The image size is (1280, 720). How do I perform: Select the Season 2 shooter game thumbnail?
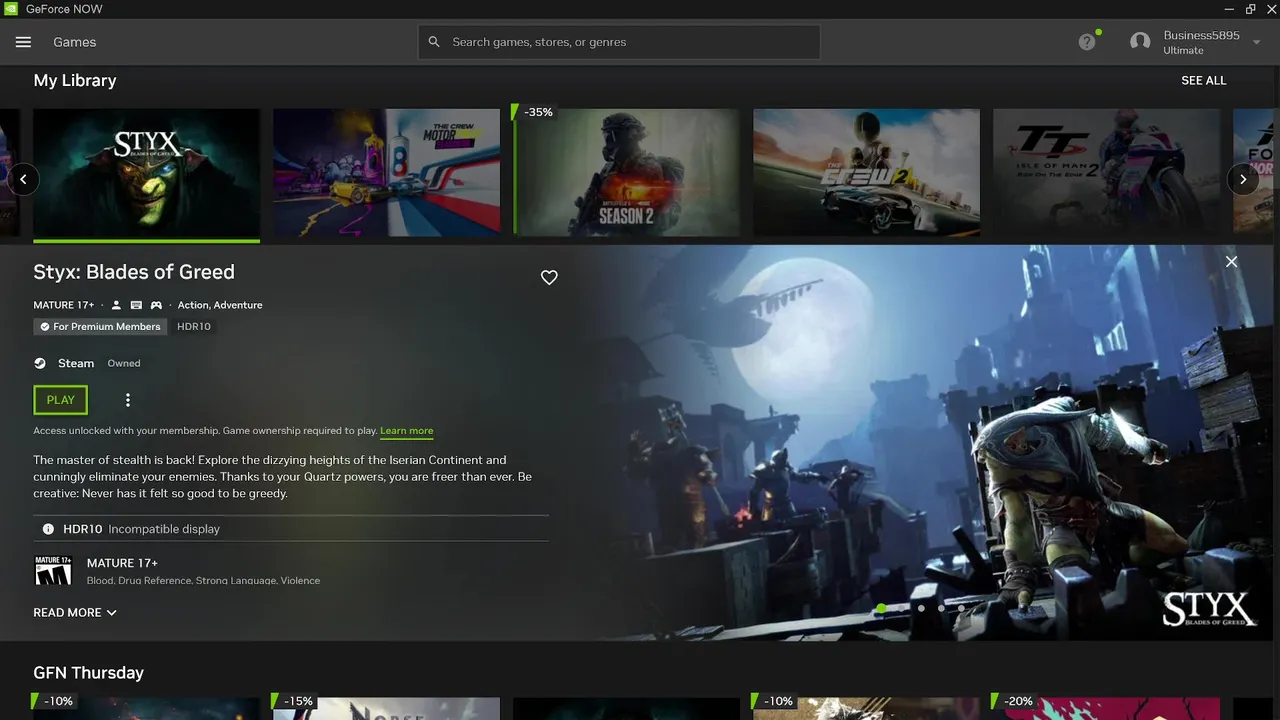click(x=626, y=173)
